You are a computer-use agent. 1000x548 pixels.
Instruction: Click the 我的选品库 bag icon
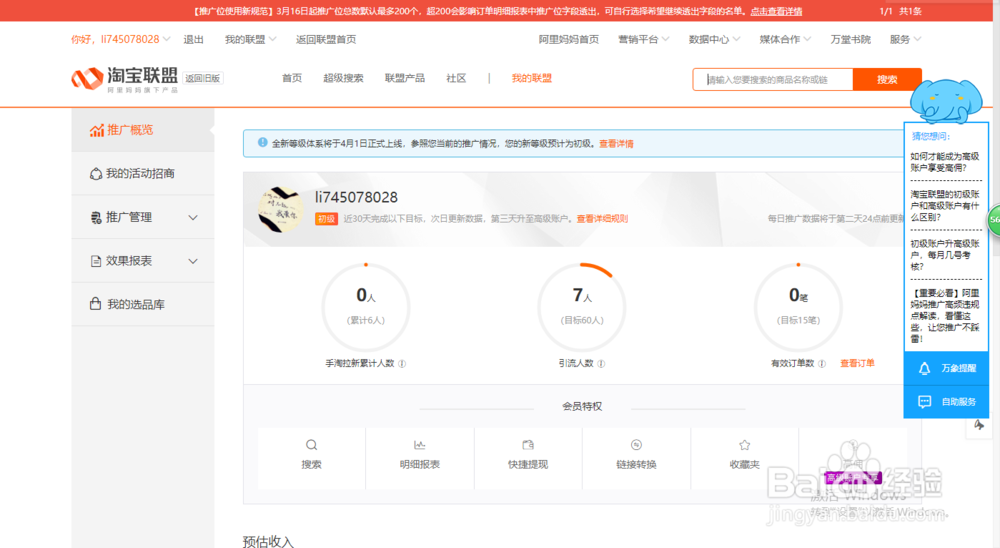click(x=96, y=304)
